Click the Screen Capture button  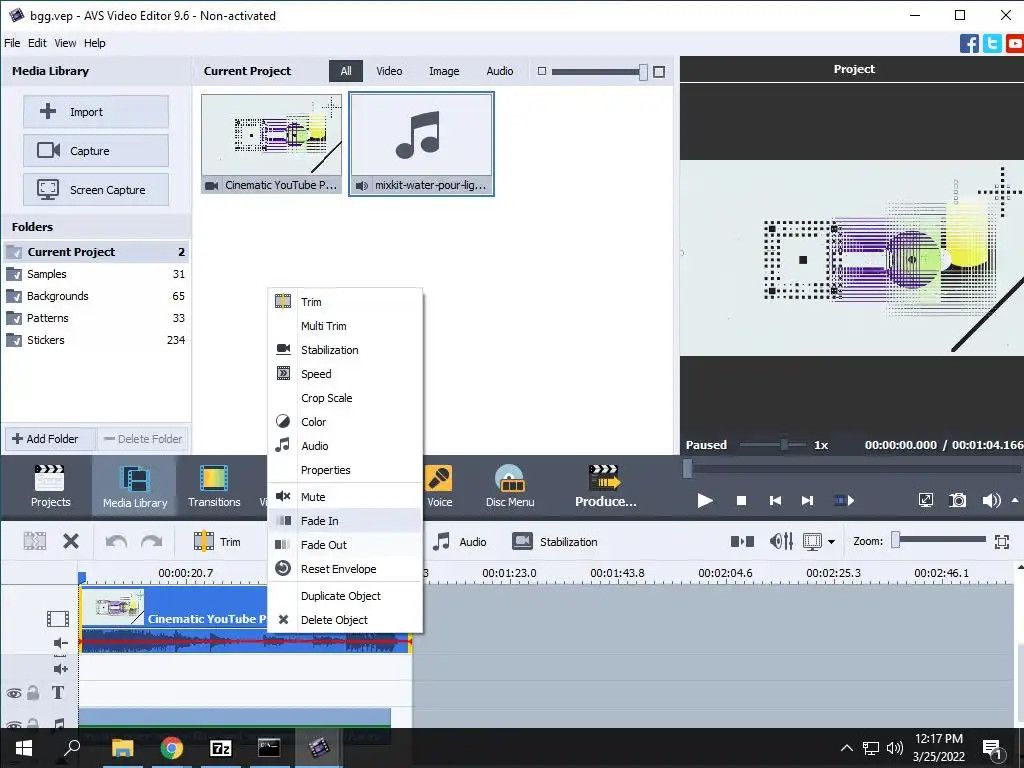[x=96, y=190]
